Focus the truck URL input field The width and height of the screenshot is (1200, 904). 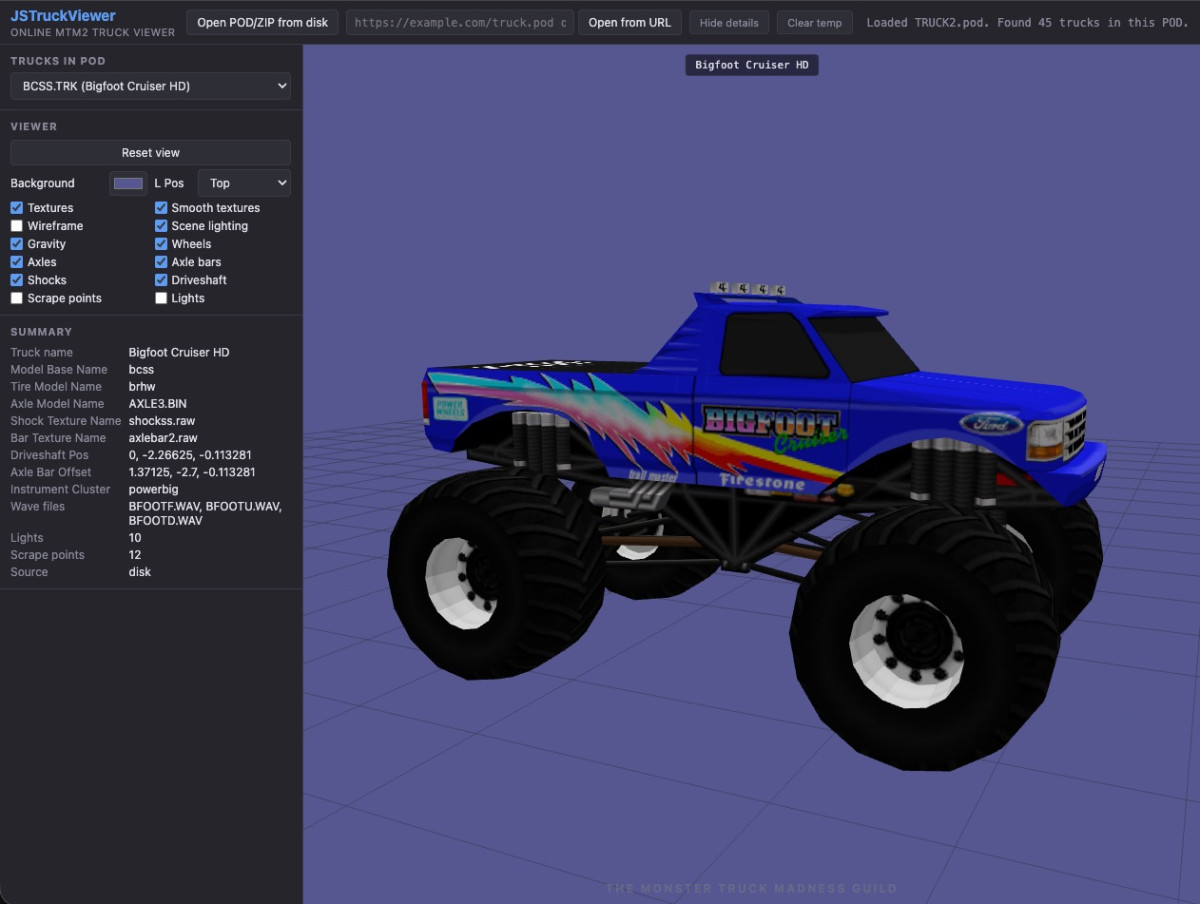pyautogui.click(x=460, y=23)
